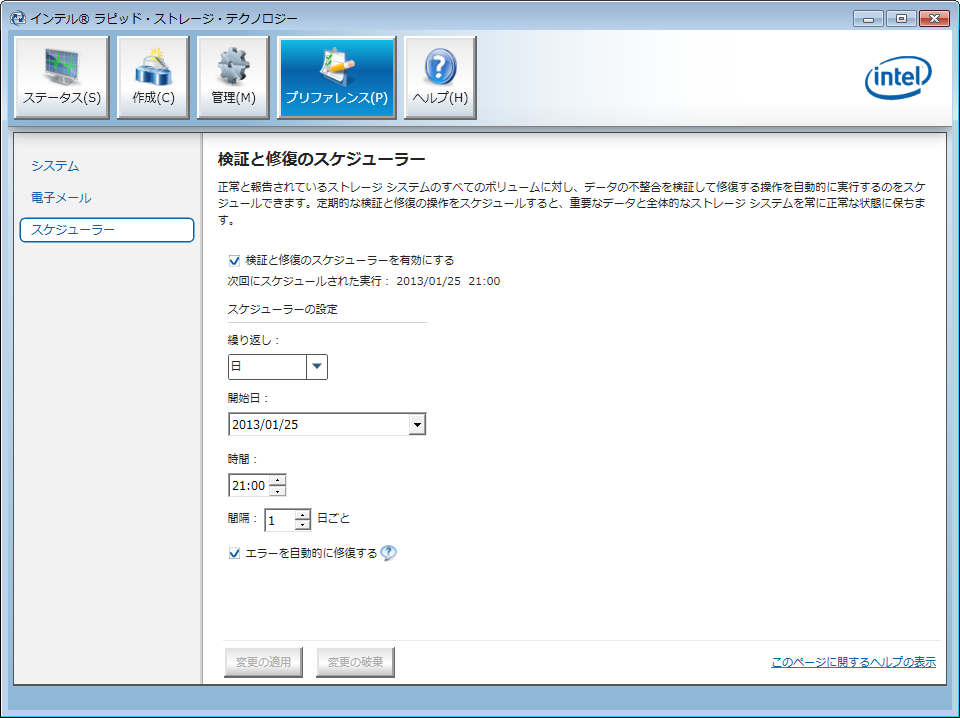Image resolution: width=960 pixels, height=718 pixels.
Task: Click the application icon in the title bar
Action: (x=18, y=18)
